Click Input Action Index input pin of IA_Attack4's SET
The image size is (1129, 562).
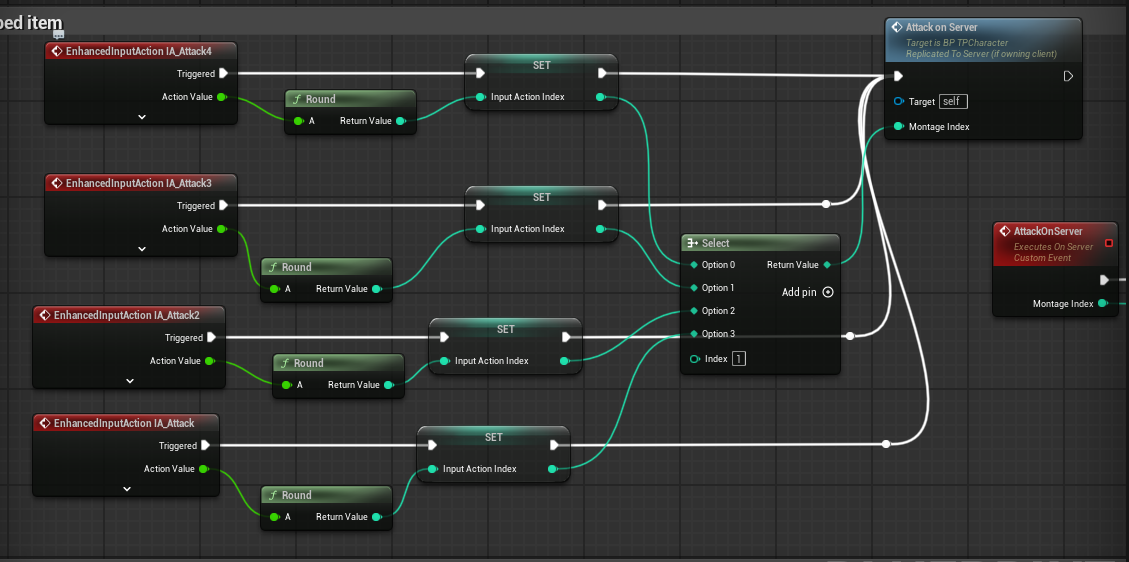tap(479, 97)
